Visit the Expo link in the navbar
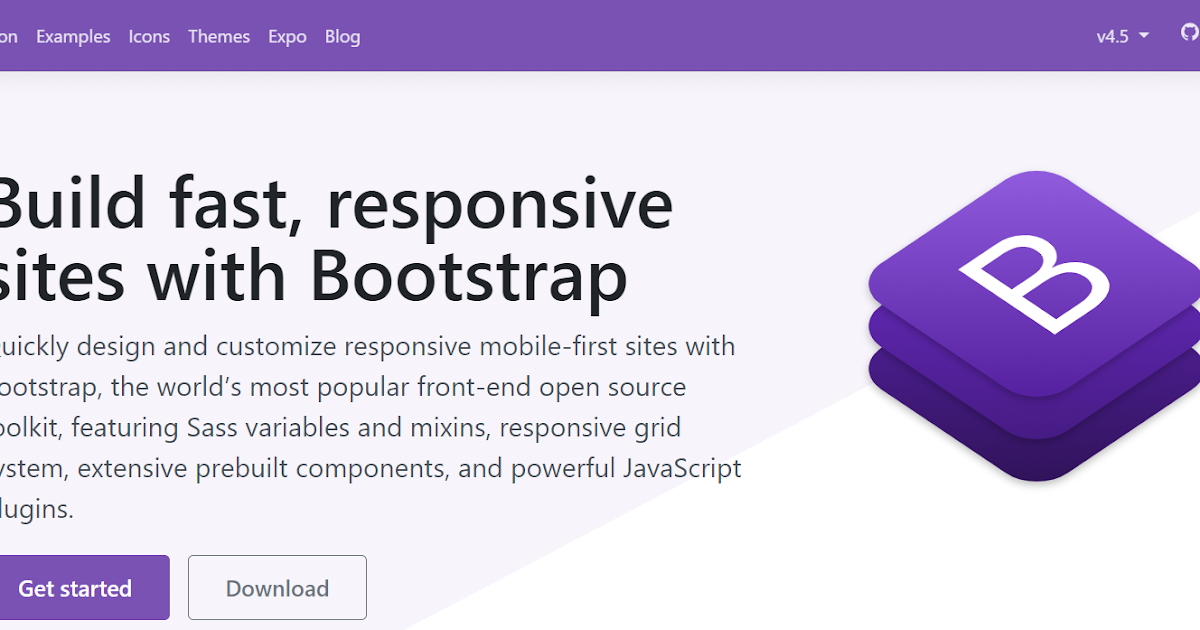Screen dimensions: 1200x630 click(x=287, y=36)
